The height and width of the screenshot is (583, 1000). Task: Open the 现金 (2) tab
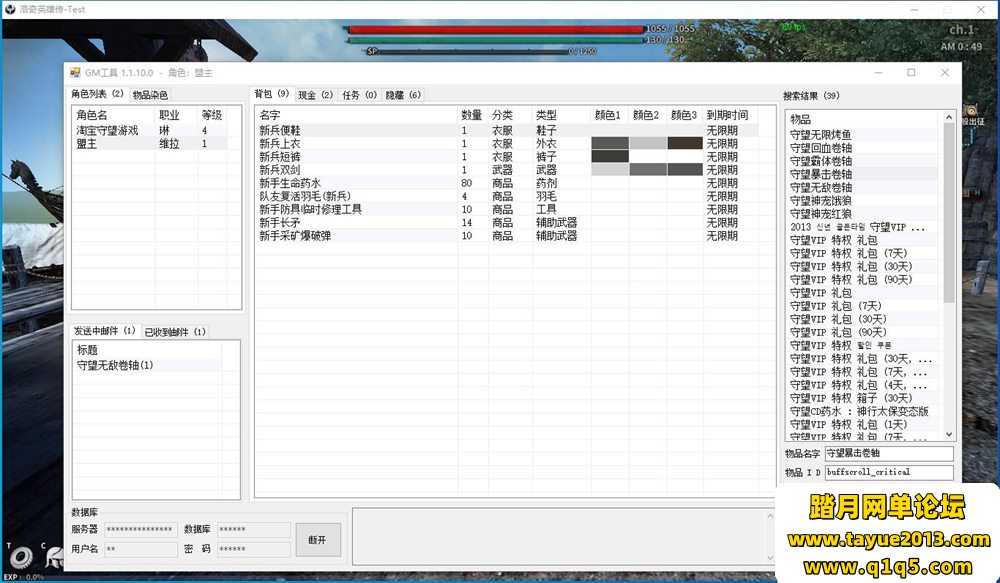[x=315, y=95]
